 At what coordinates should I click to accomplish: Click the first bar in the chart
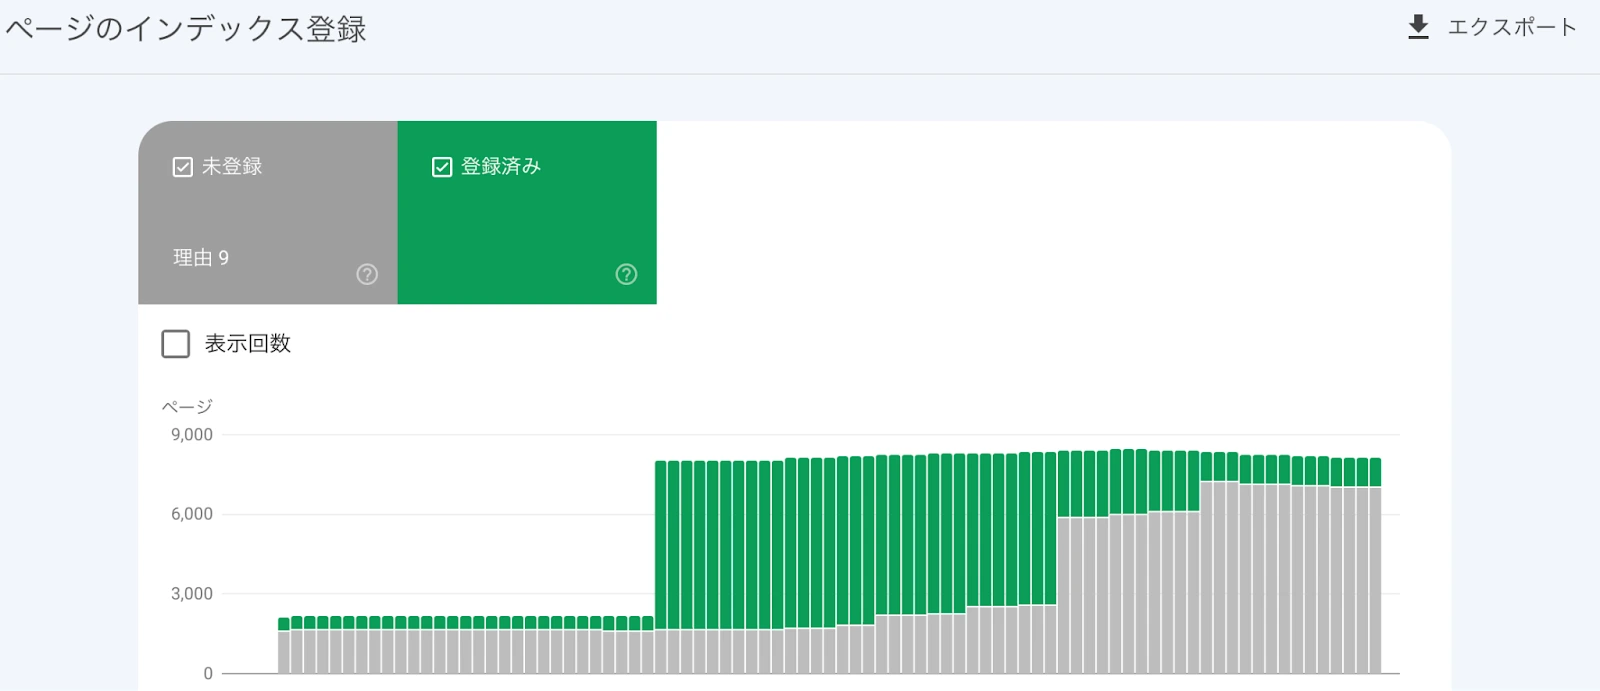click(x=284, y=646)
